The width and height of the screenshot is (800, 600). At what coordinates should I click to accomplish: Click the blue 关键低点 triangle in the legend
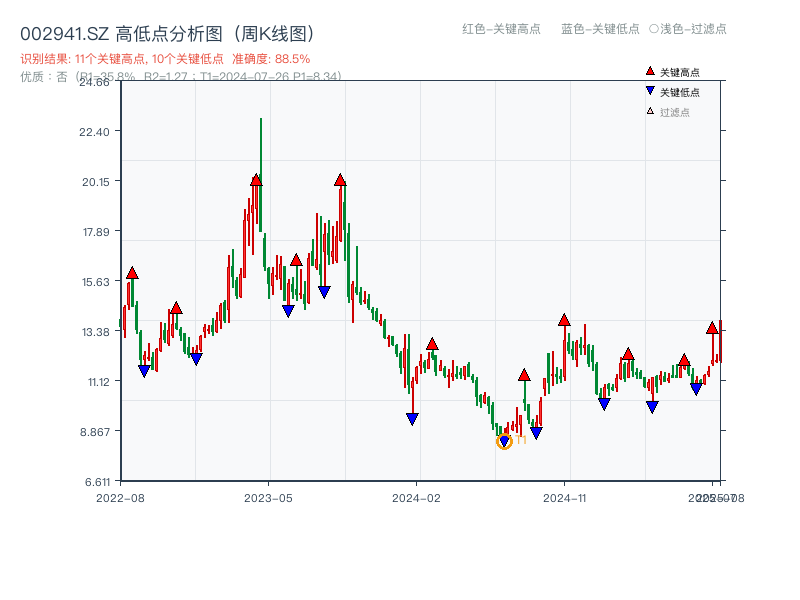pyautogui.click(x=649, y=90)
